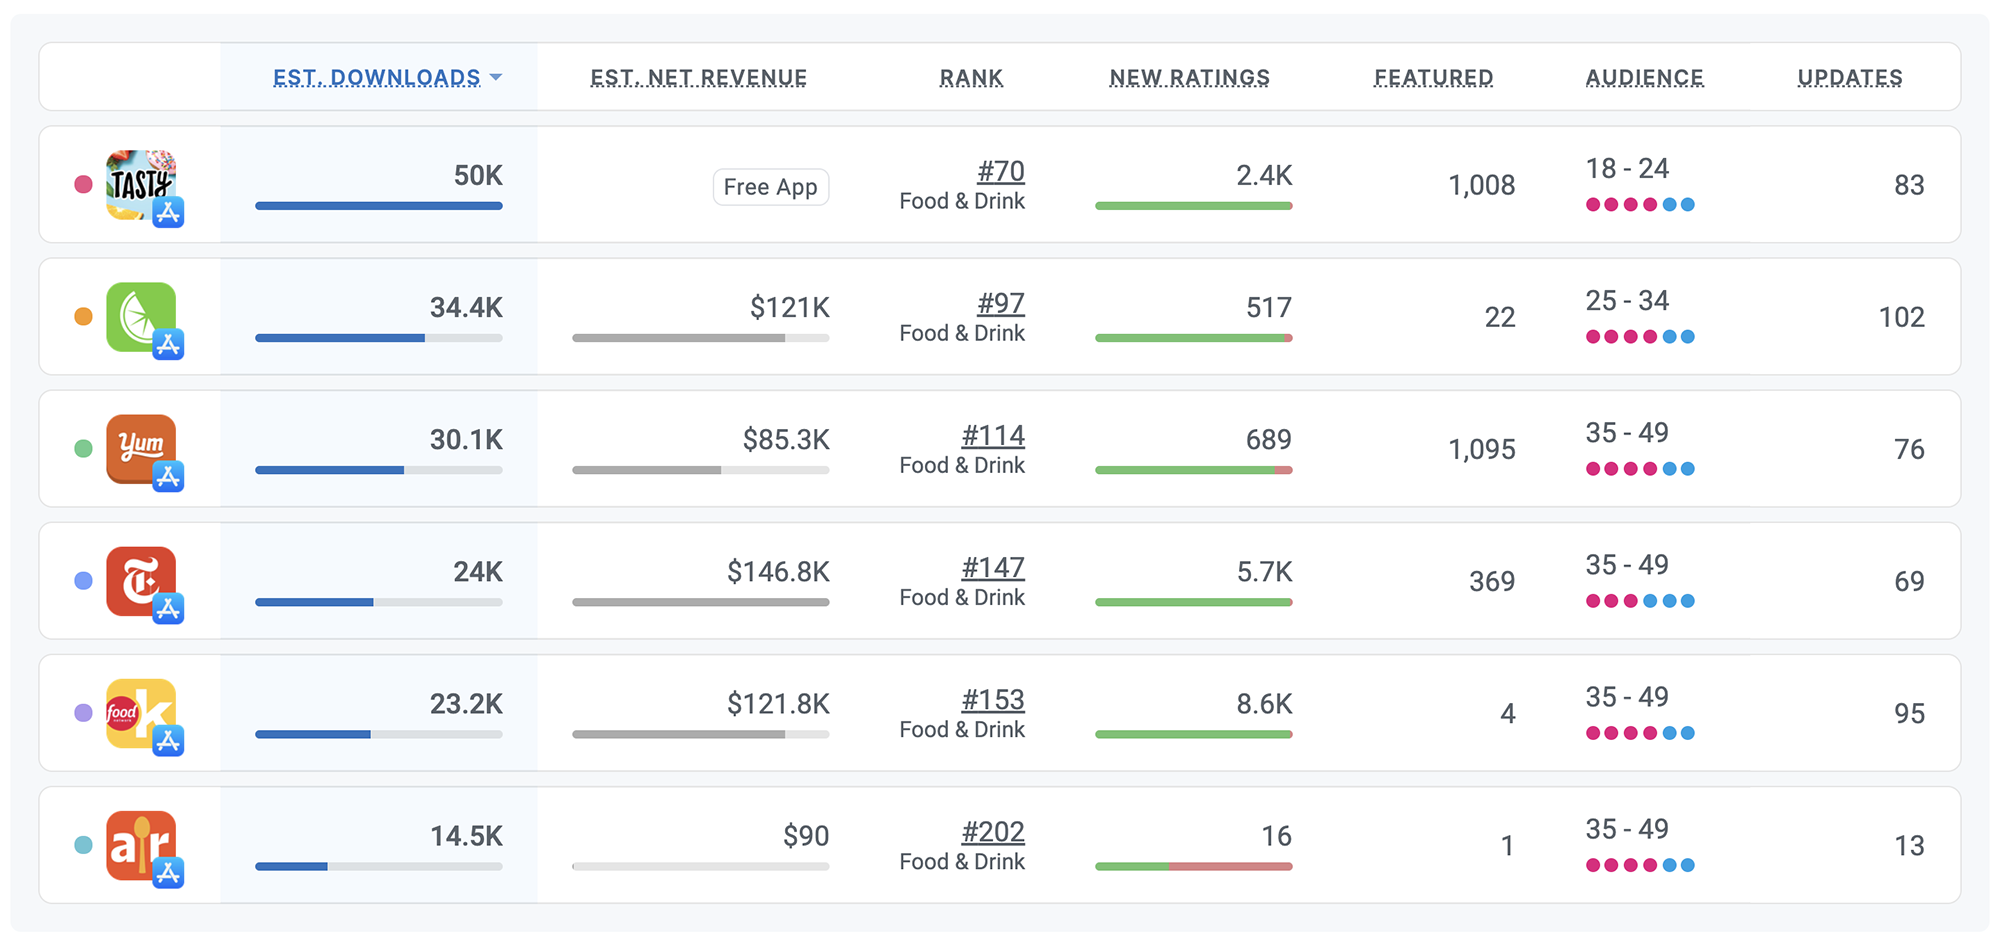Click the 18 - 24 audience dots

[x=1640, y=205]
